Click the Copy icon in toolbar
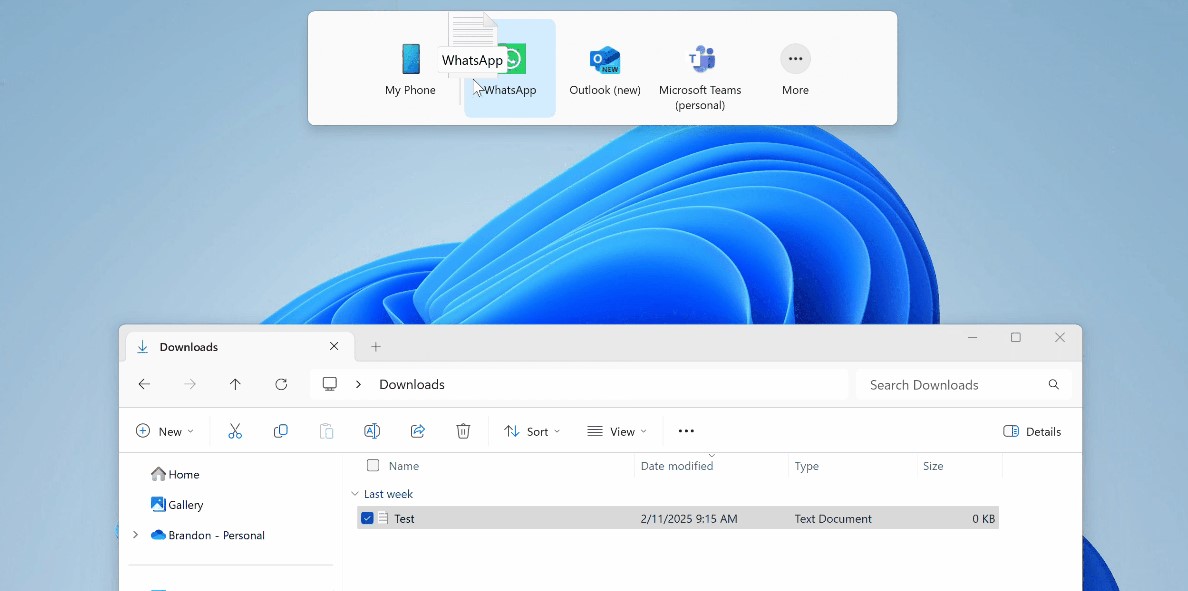Viewport: 1188px width, 591px height. click(281, 431)
